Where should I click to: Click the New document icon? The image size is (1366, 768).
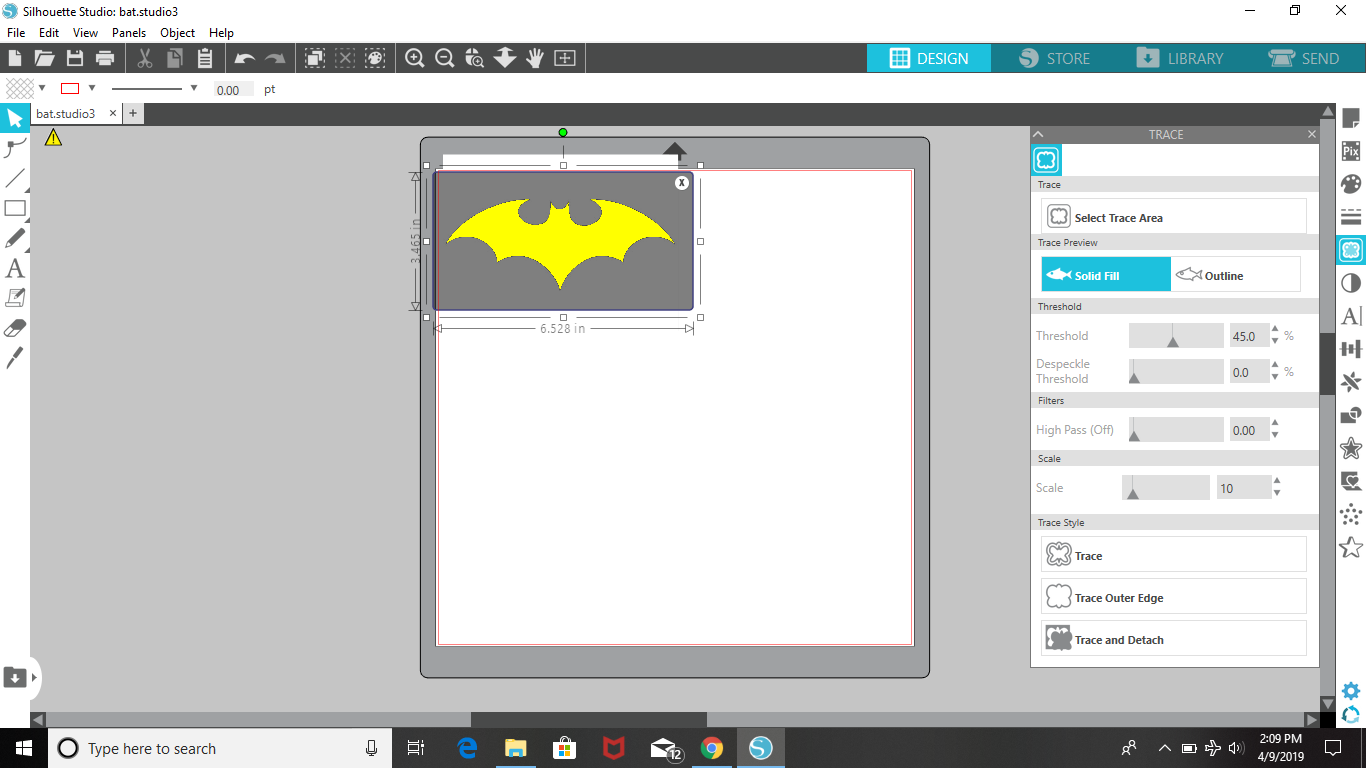pos(15,58)
